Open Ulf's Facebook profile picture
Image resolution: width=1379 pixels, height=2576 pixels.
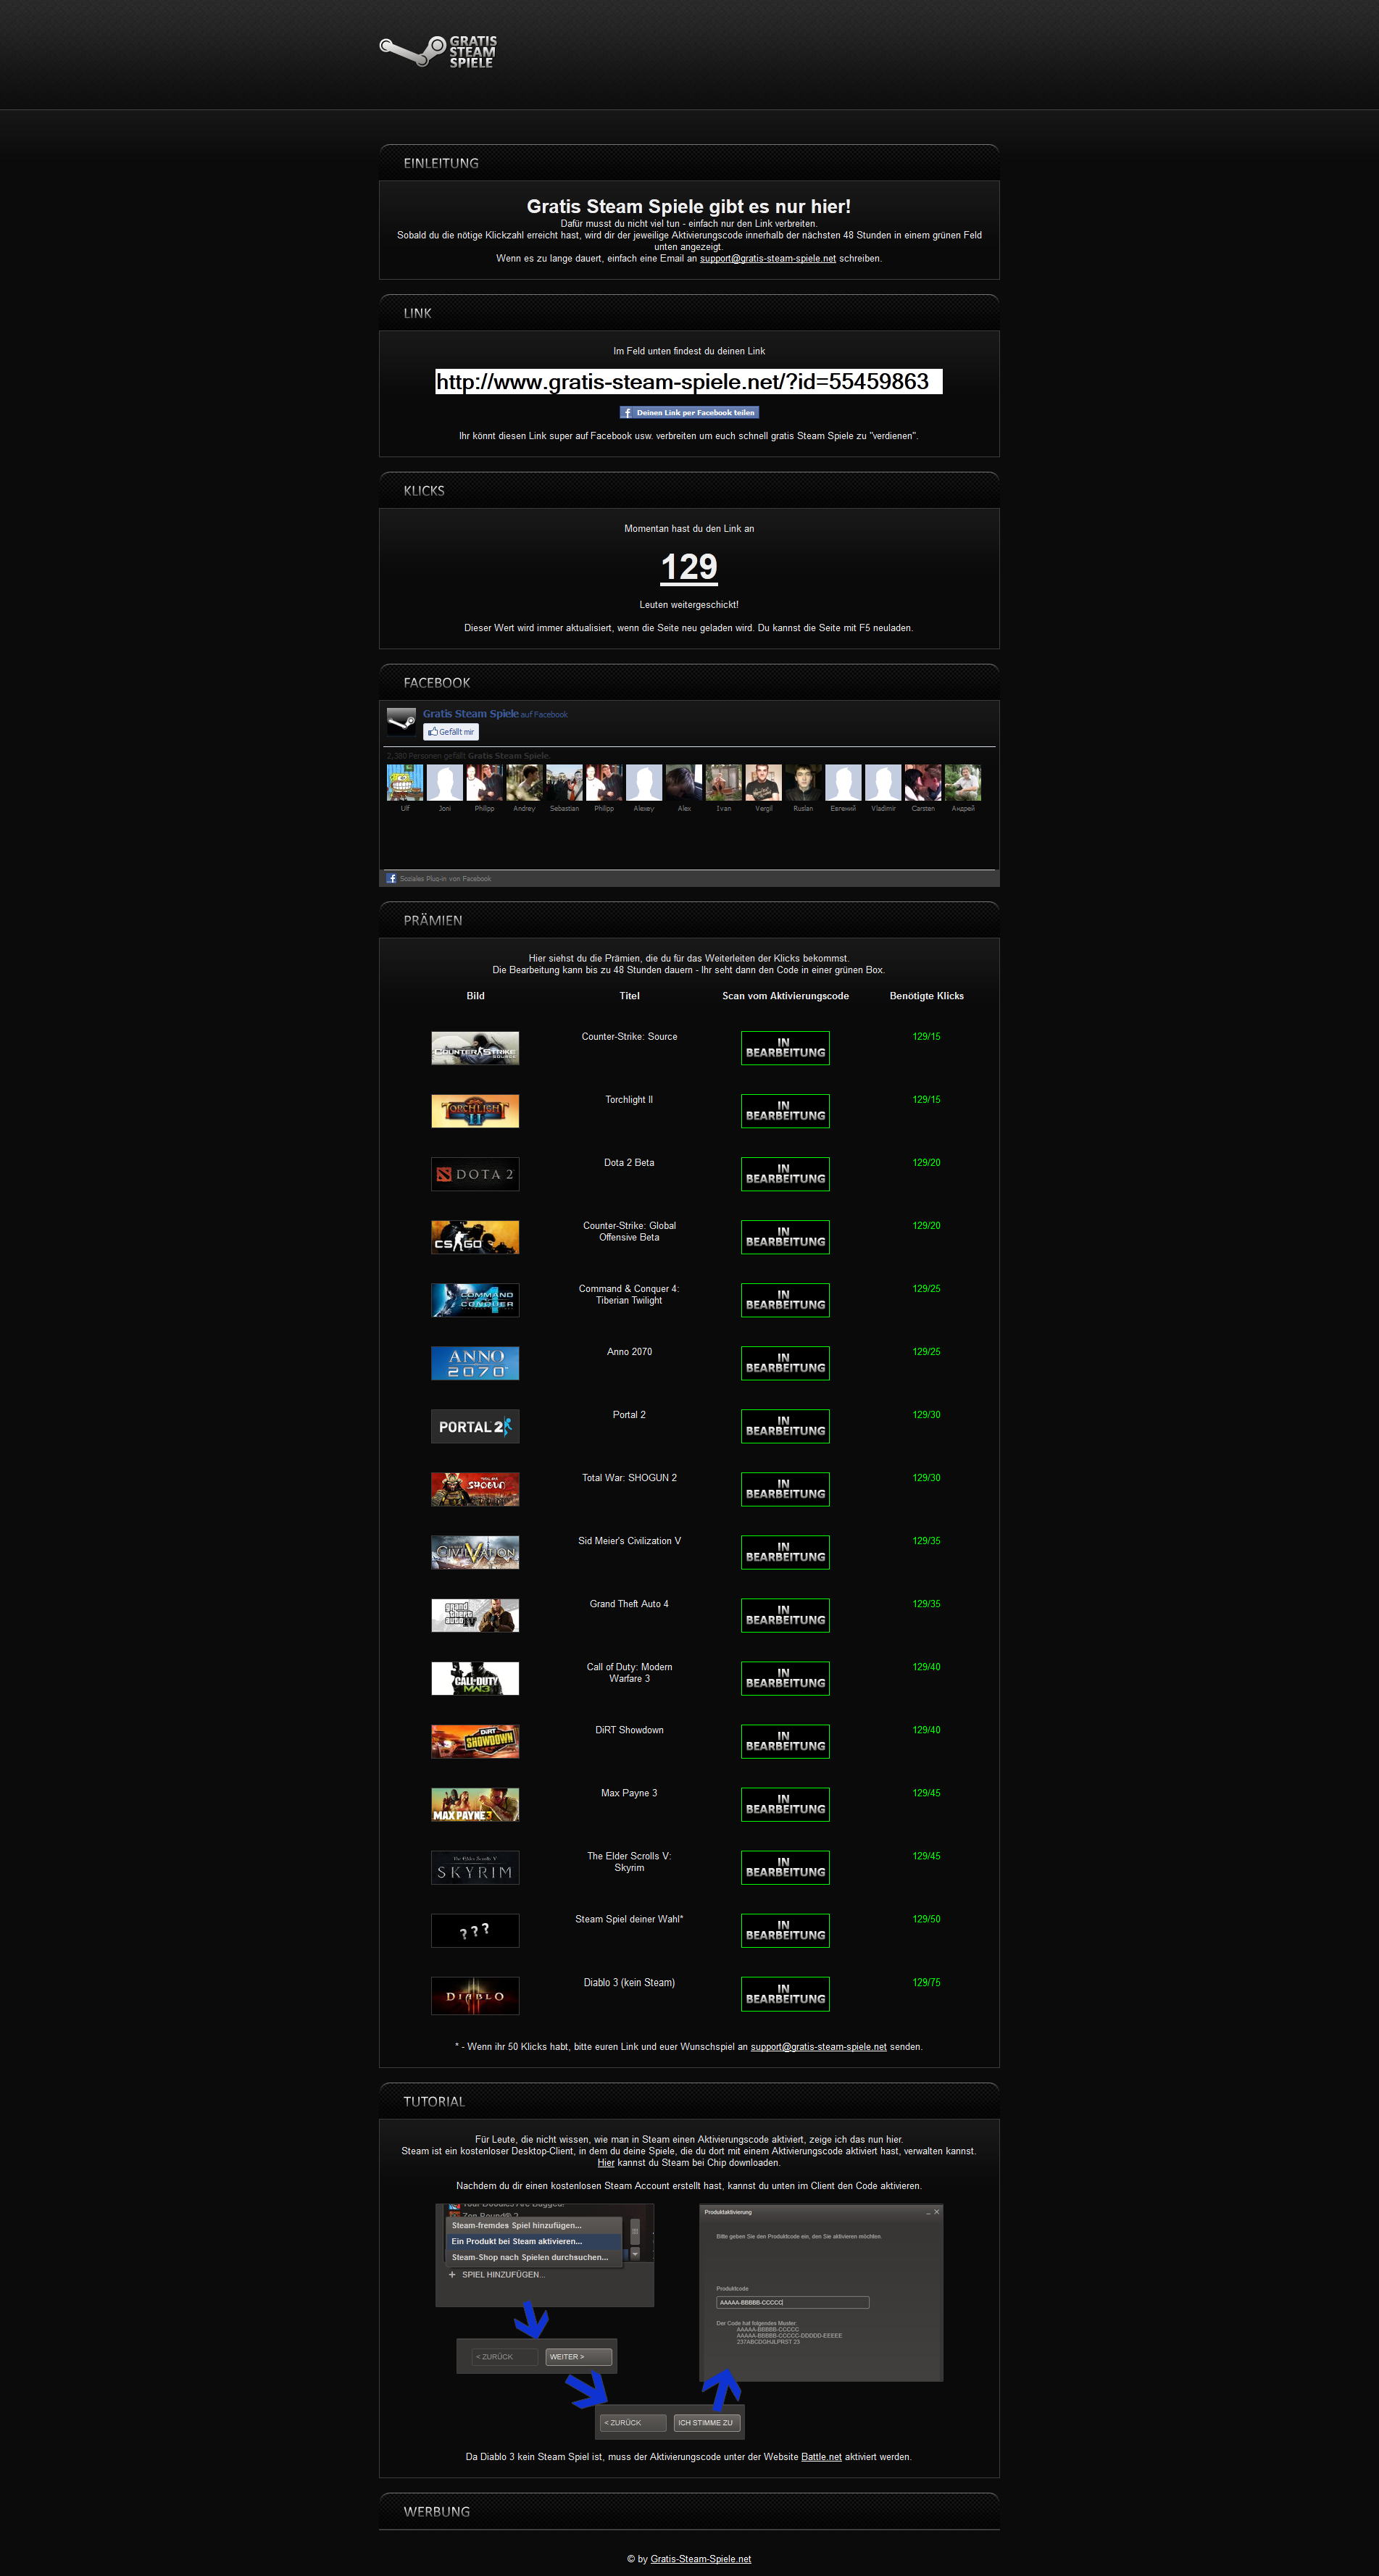[405, 783]
